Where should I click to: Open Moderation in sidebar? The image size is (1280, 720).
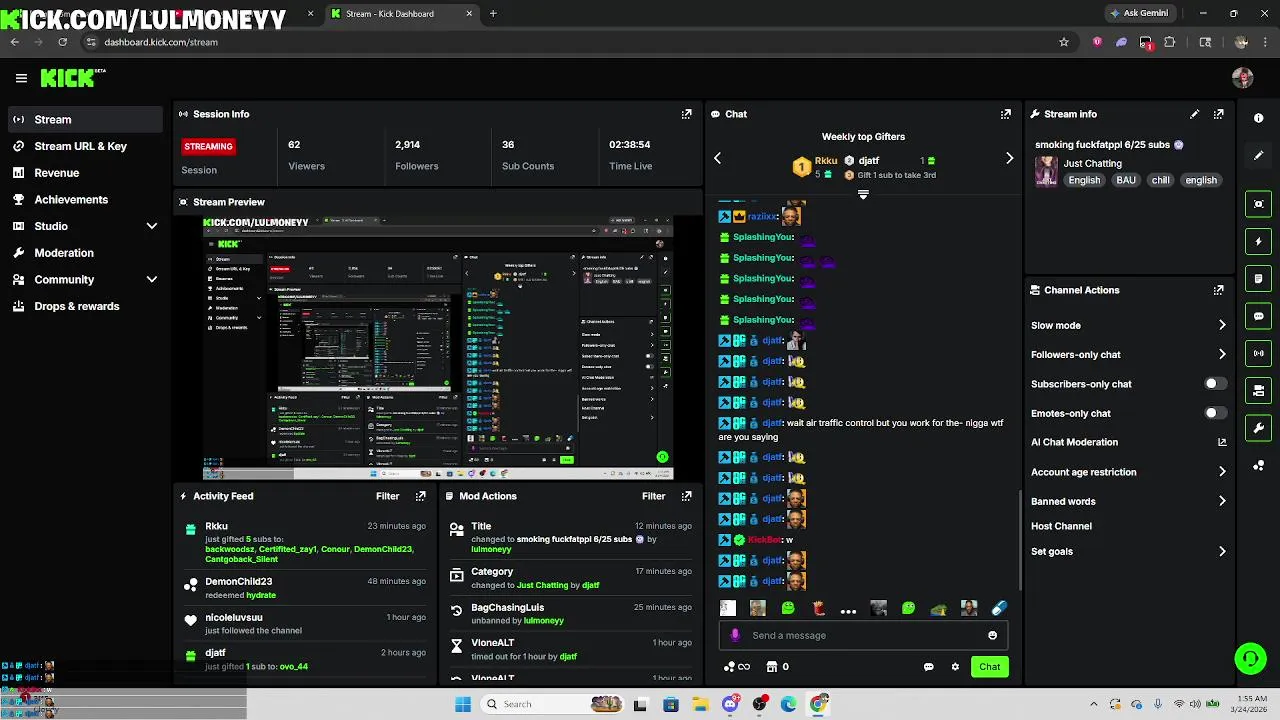85,253
